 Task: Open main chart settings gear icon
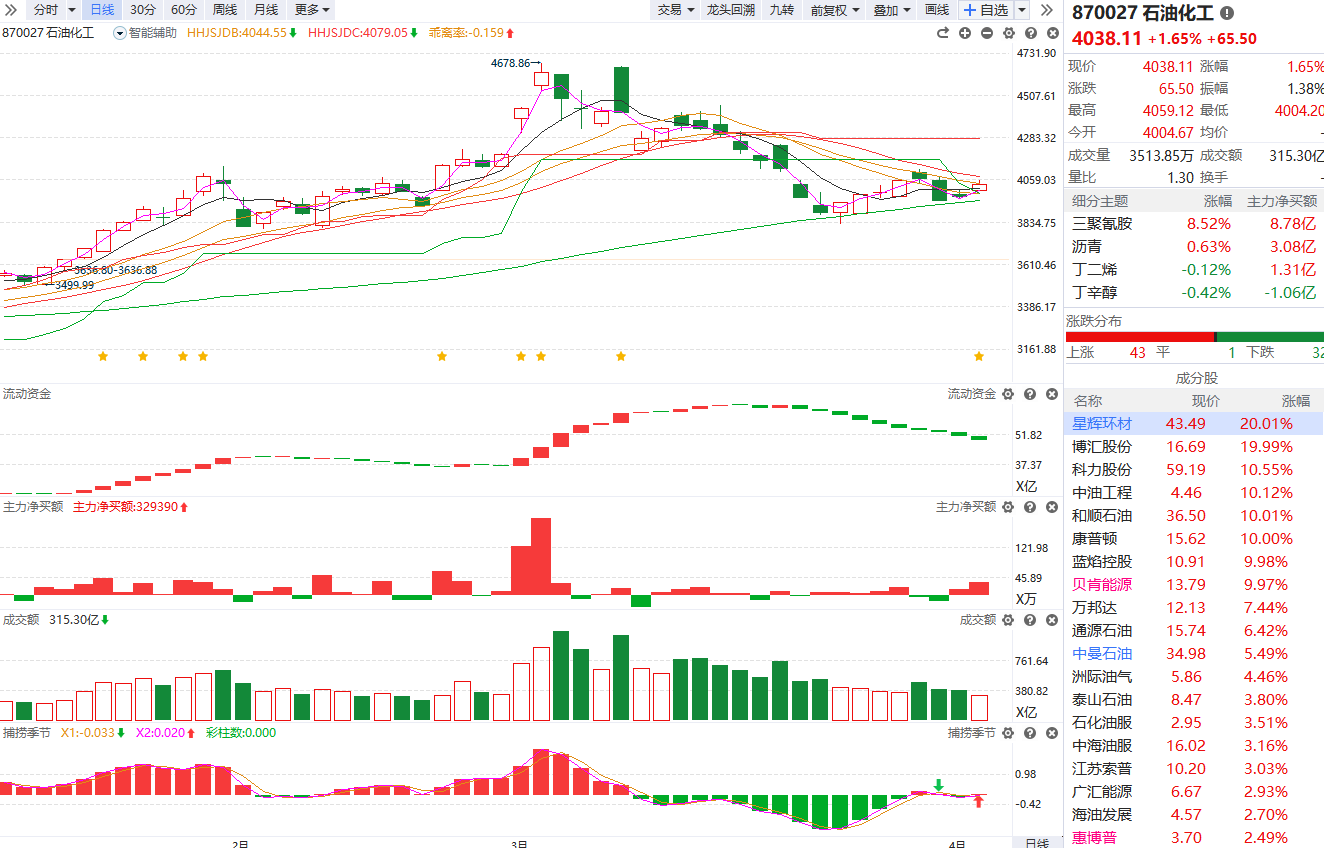point(1008,33)
